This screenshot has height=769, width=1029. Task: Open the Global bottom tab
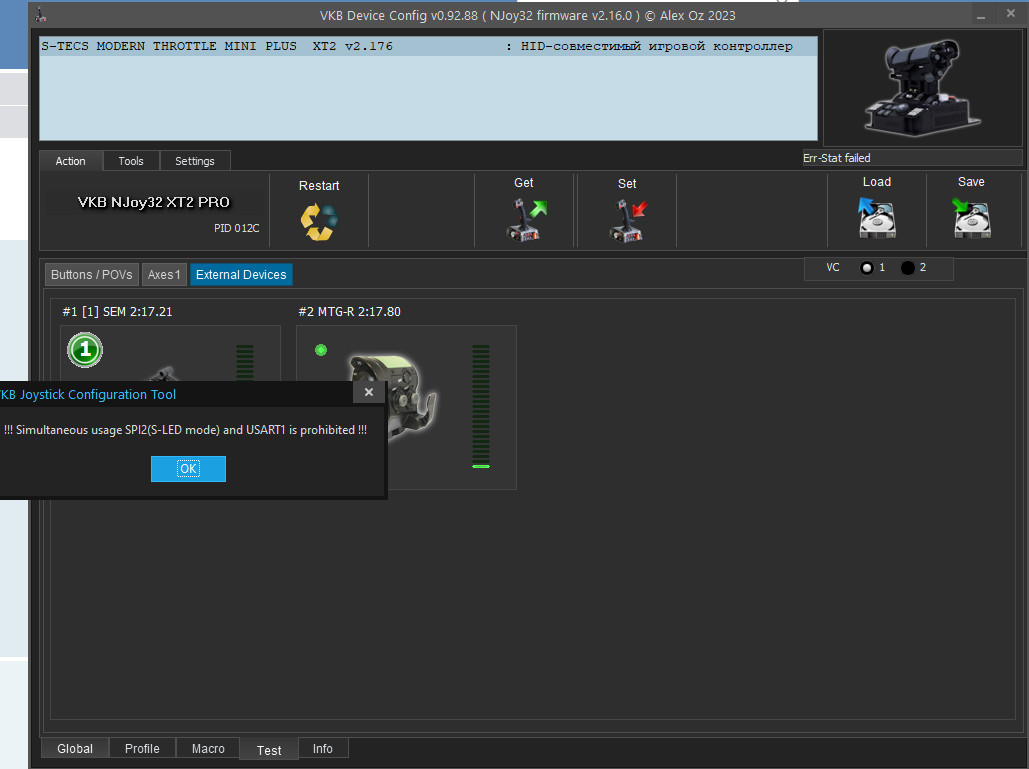pyautogui.click(x=75, y=748)
